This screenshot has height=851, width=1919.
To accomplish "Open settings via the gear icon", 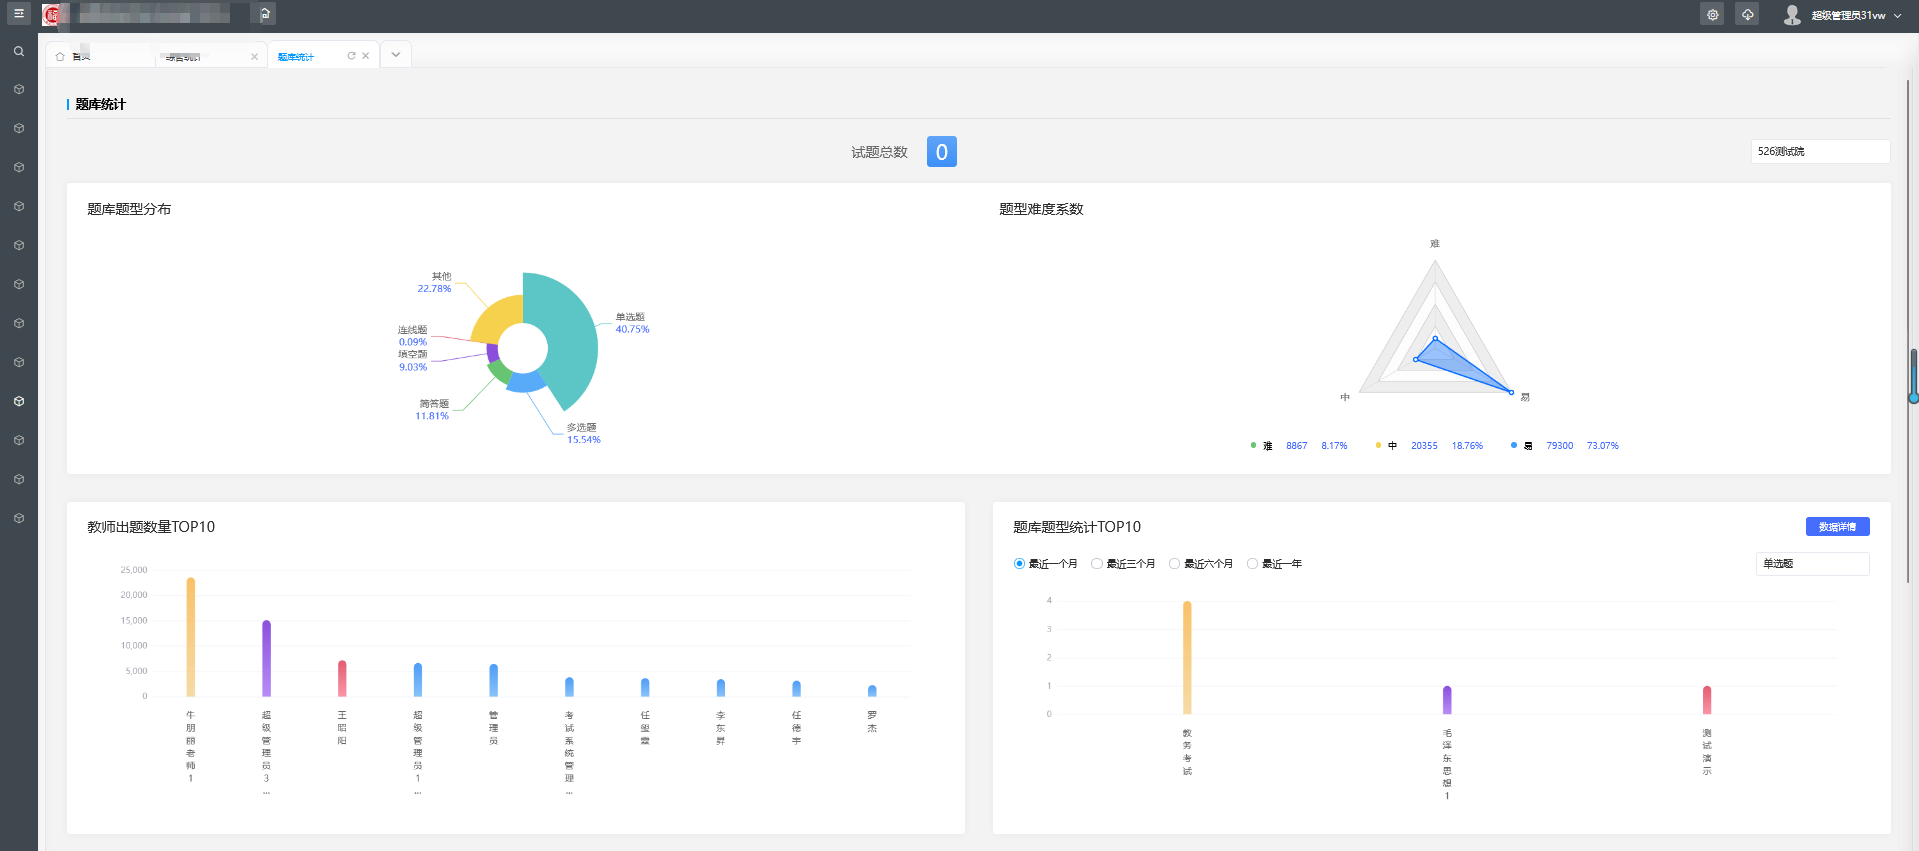I will tap(1712, 15).
